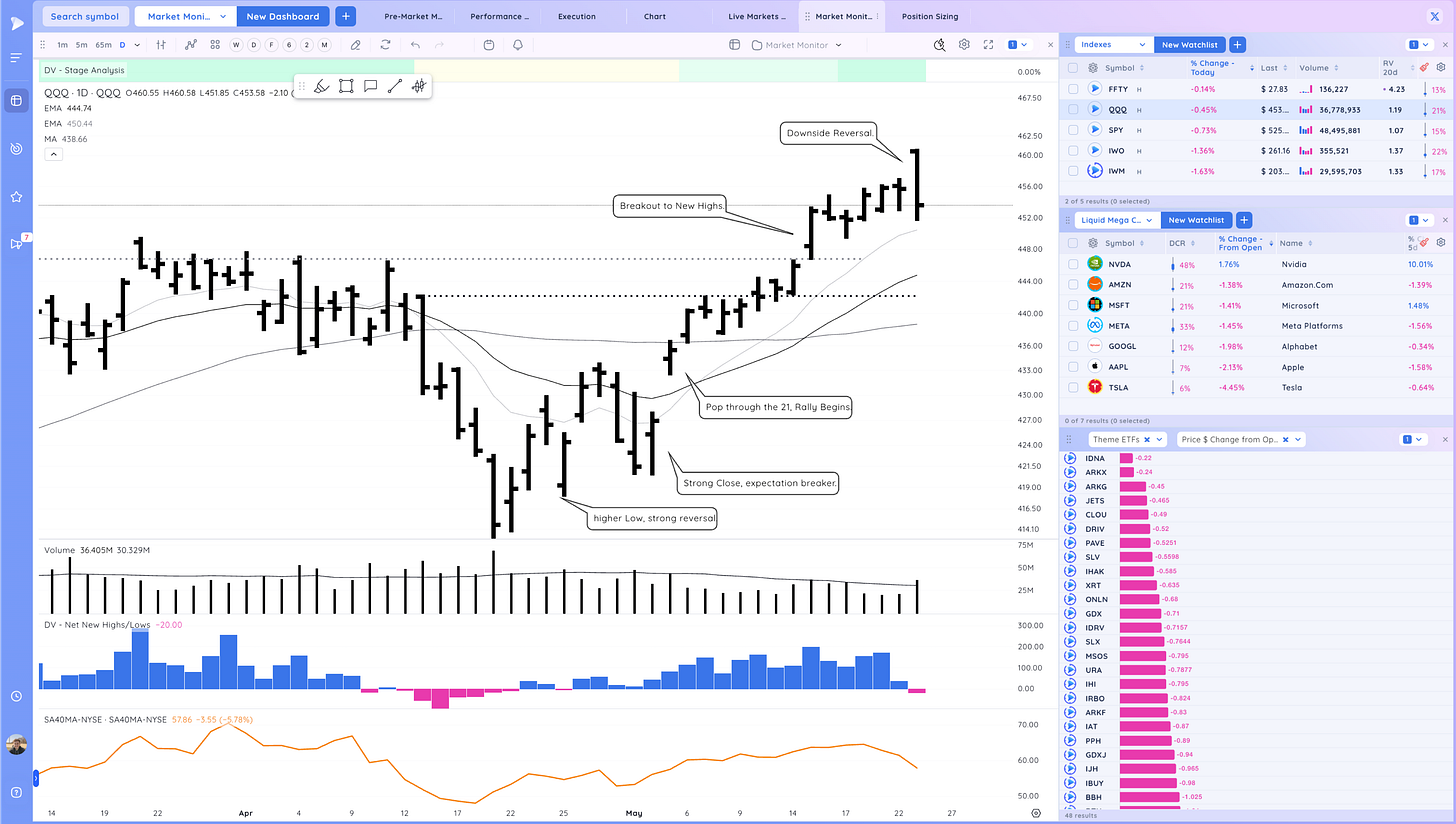Switch to the Position Sizing tab
The width and height of the screenshot is (1456, 824).
tap(930, 16)
